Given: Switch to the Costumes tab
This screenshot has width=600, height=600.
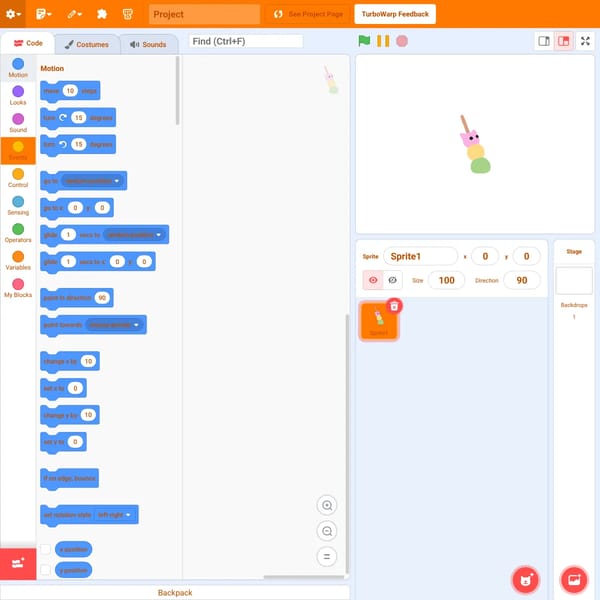Looking at the screenshot, I should click(87, 44).
